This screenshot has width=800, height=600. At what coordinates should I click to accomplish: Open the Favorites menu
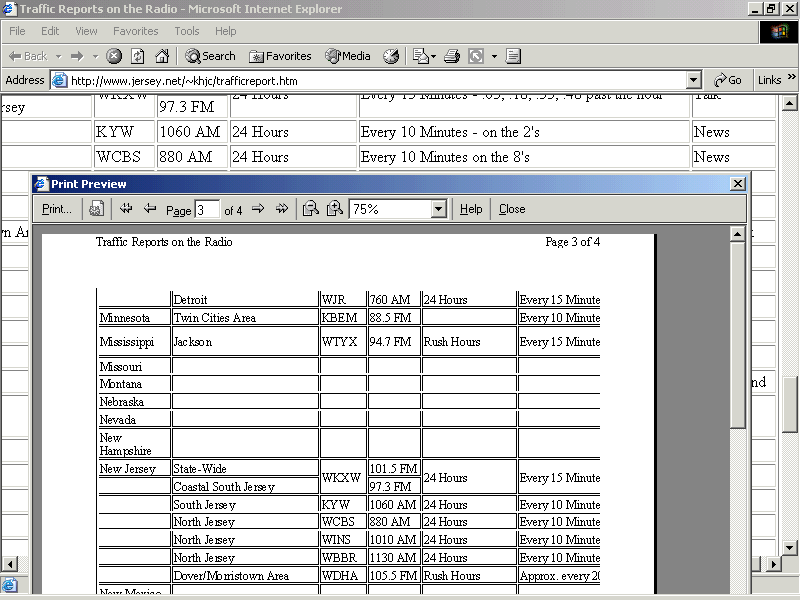pos(135,31)
